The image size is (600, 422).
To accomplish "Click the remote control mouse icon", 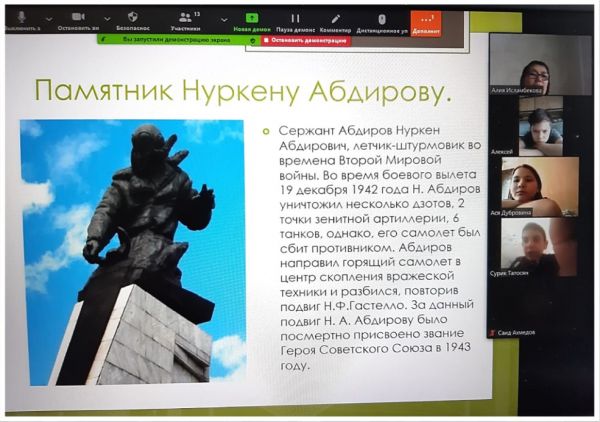I will point(381,21).
